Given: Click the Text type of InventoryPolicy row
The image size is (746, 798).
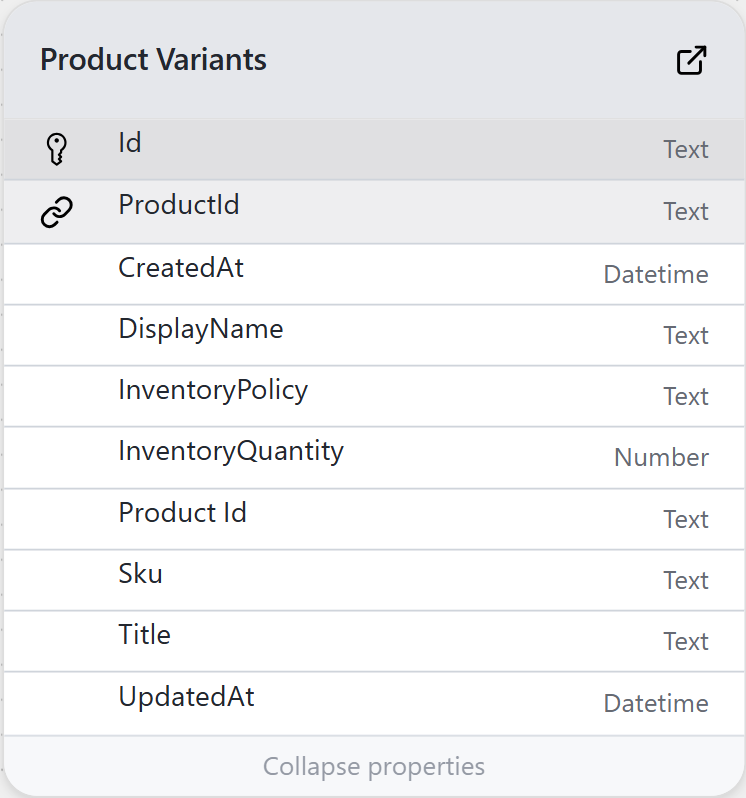Looking at the screenshot, I should click(686, 397).
